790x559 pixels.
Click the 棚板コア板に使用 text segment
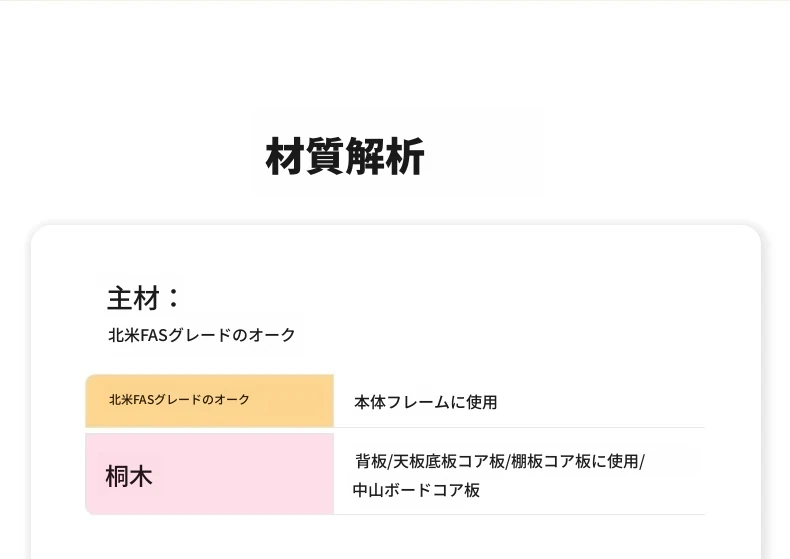coord(575,461)
